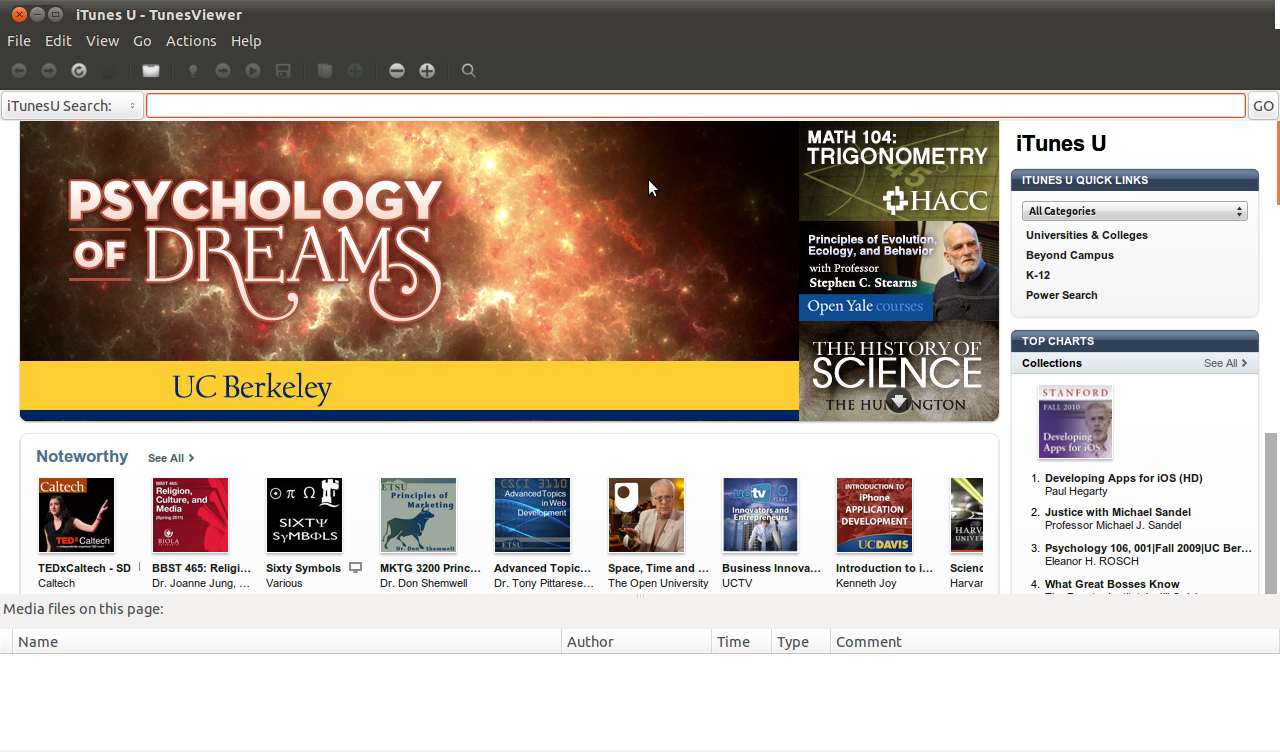The height and width of the screenshot is (752, 1280).
Task: Click the Author column header
Action: (x=637, y=642)
